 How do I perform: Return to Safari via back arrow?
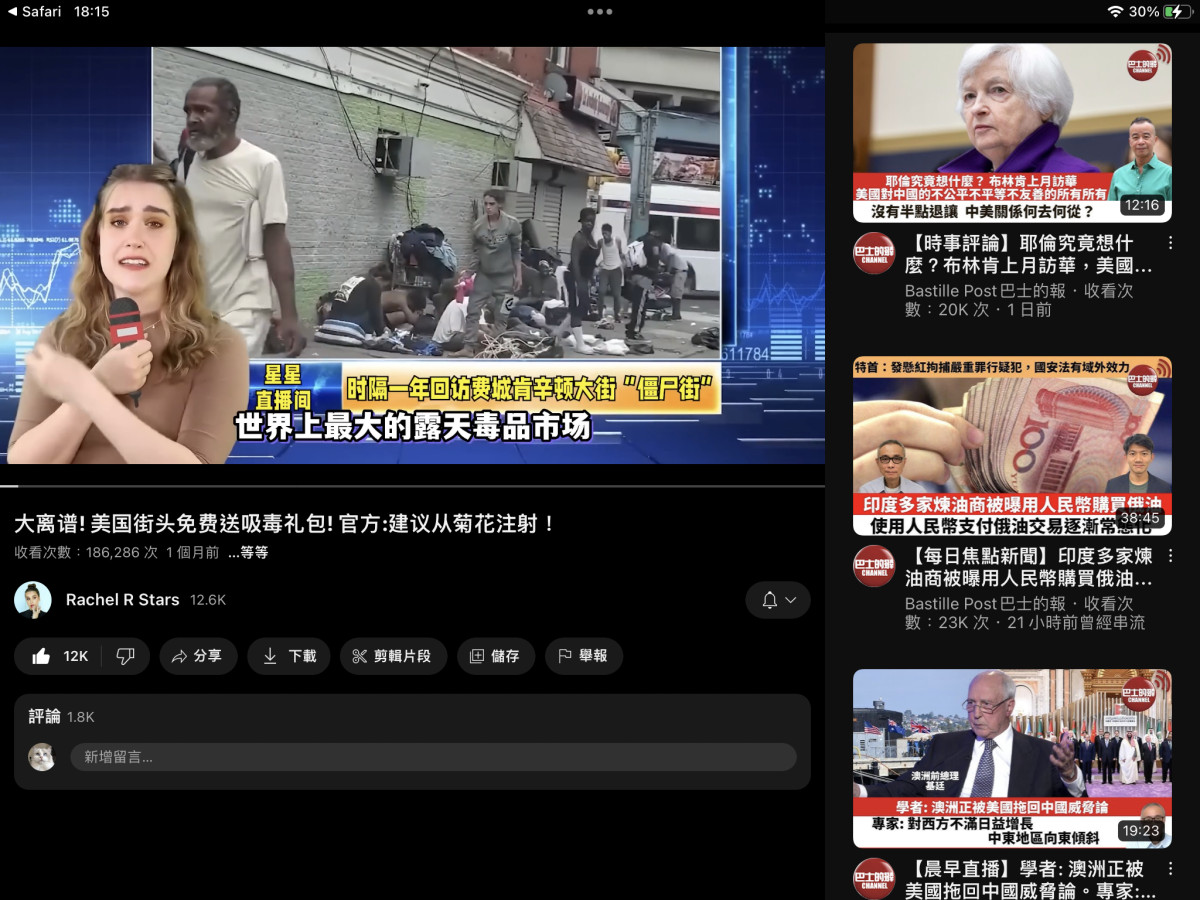point(34,12)
